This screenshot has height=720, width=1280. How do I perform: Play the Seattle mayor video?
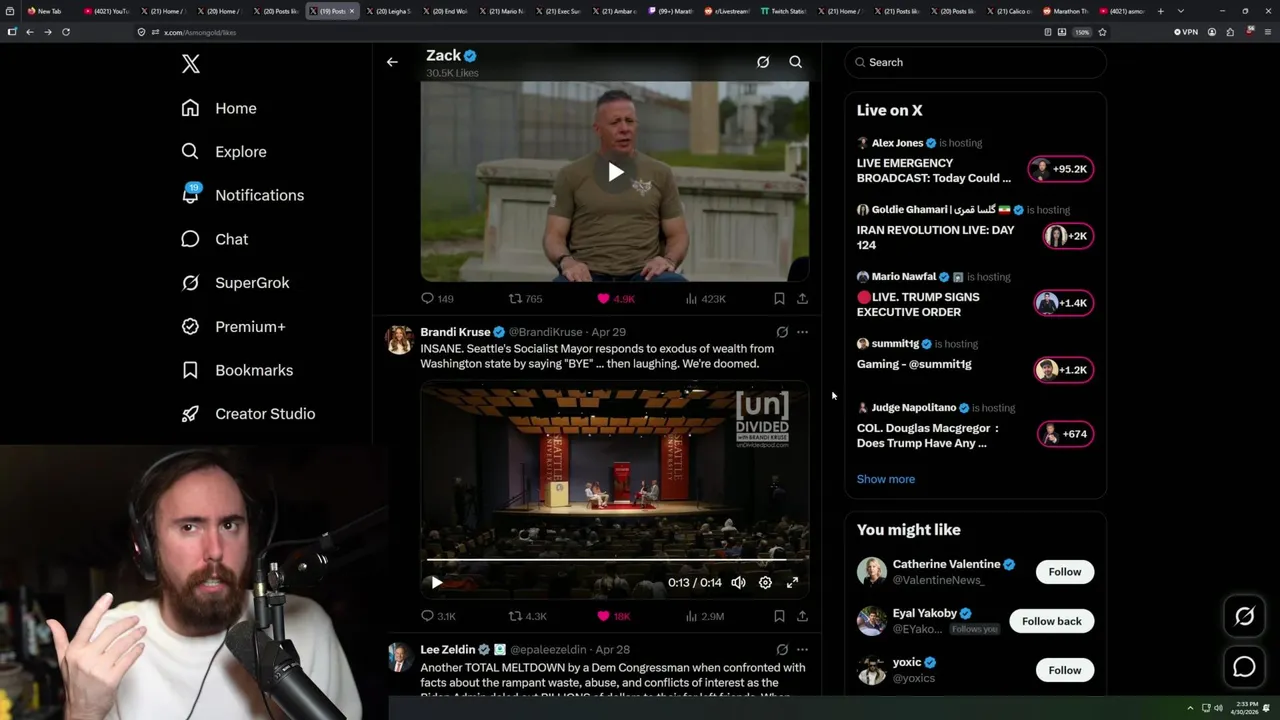[x=437, y=583]
